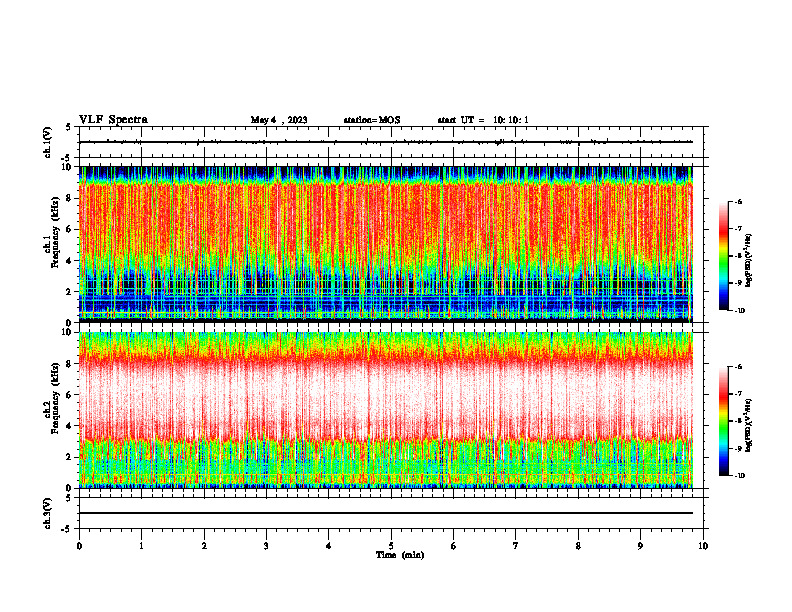Click time axis tick label "3"
The height and width of the screenshot is (612, 792).
[x=266, y=546]
